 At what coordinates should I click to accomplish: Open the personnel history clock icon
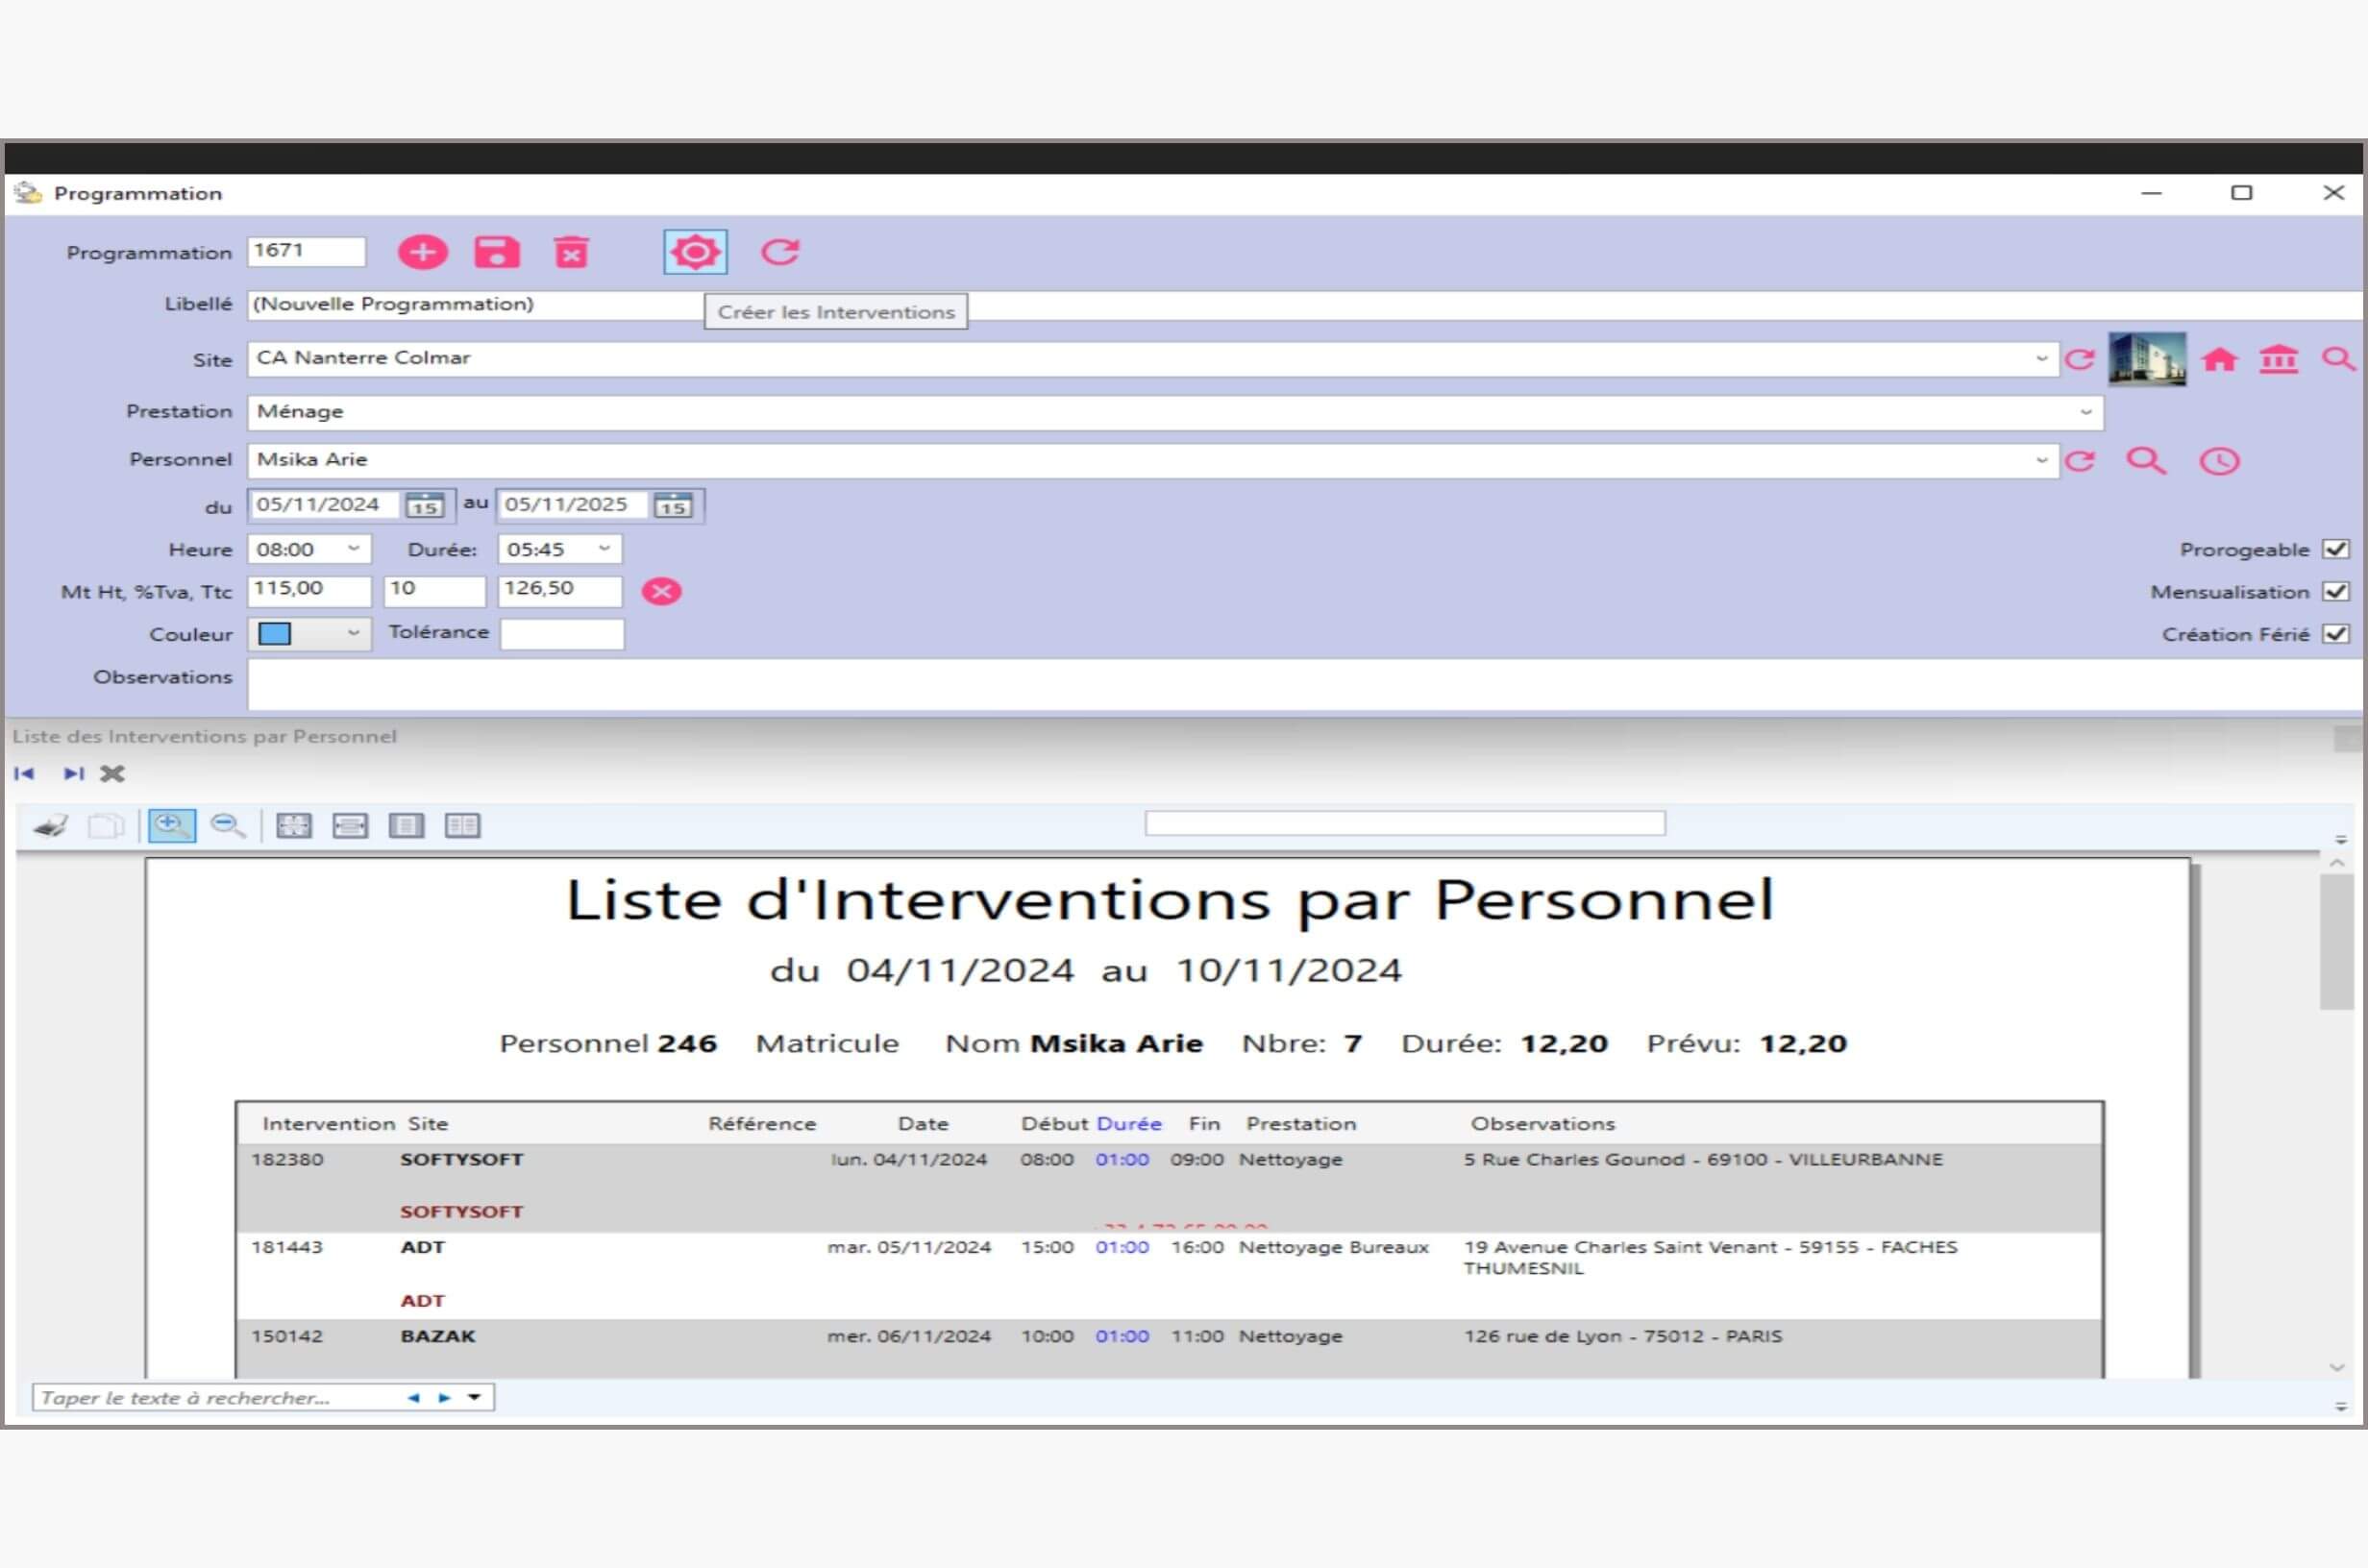2219,461
